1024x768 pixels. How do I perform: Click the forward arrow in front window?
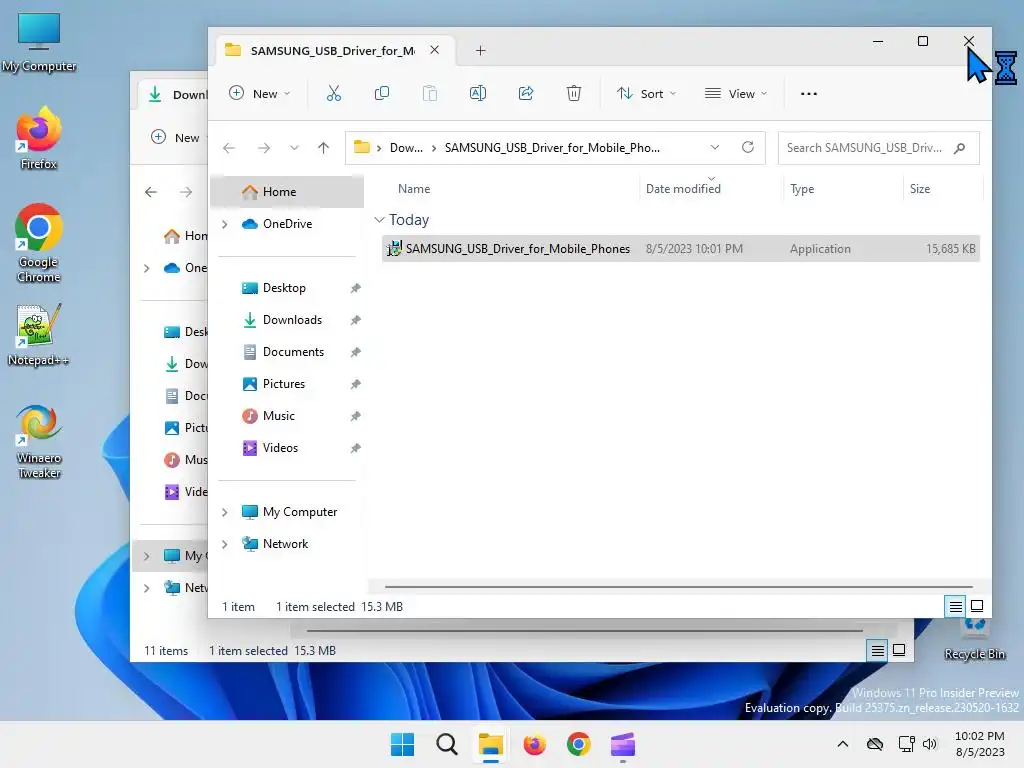[264, 148]
